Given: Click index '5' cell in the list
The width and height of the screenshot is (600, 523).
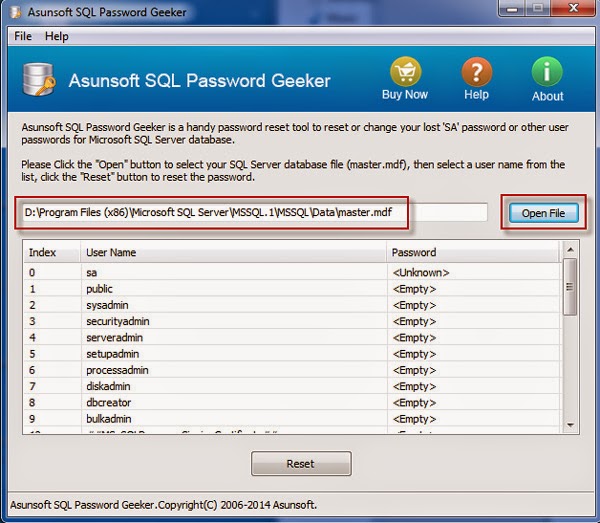Looking at the screenshot, I should (x=32, y=354).
